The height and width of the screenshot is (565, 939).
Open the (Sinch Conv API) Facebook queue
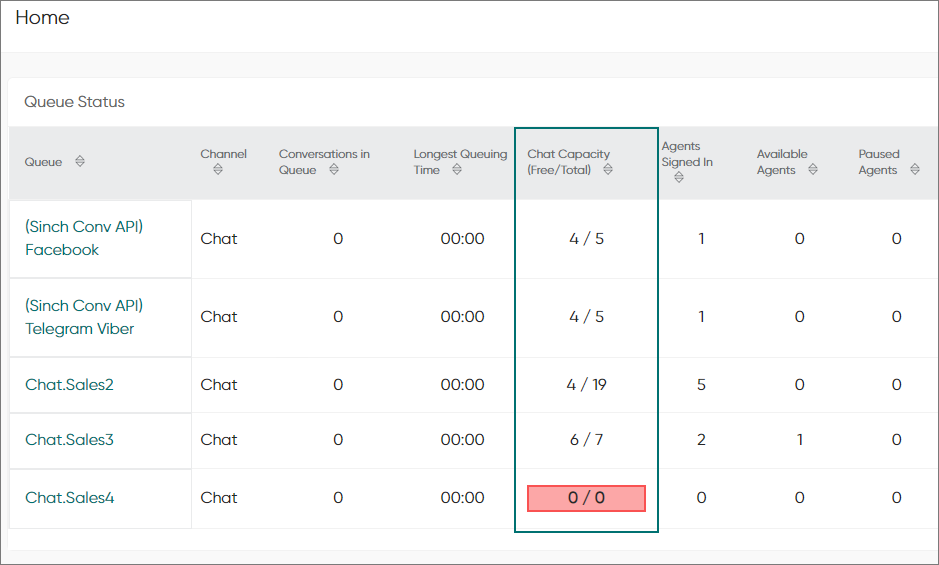pos(84,238)
